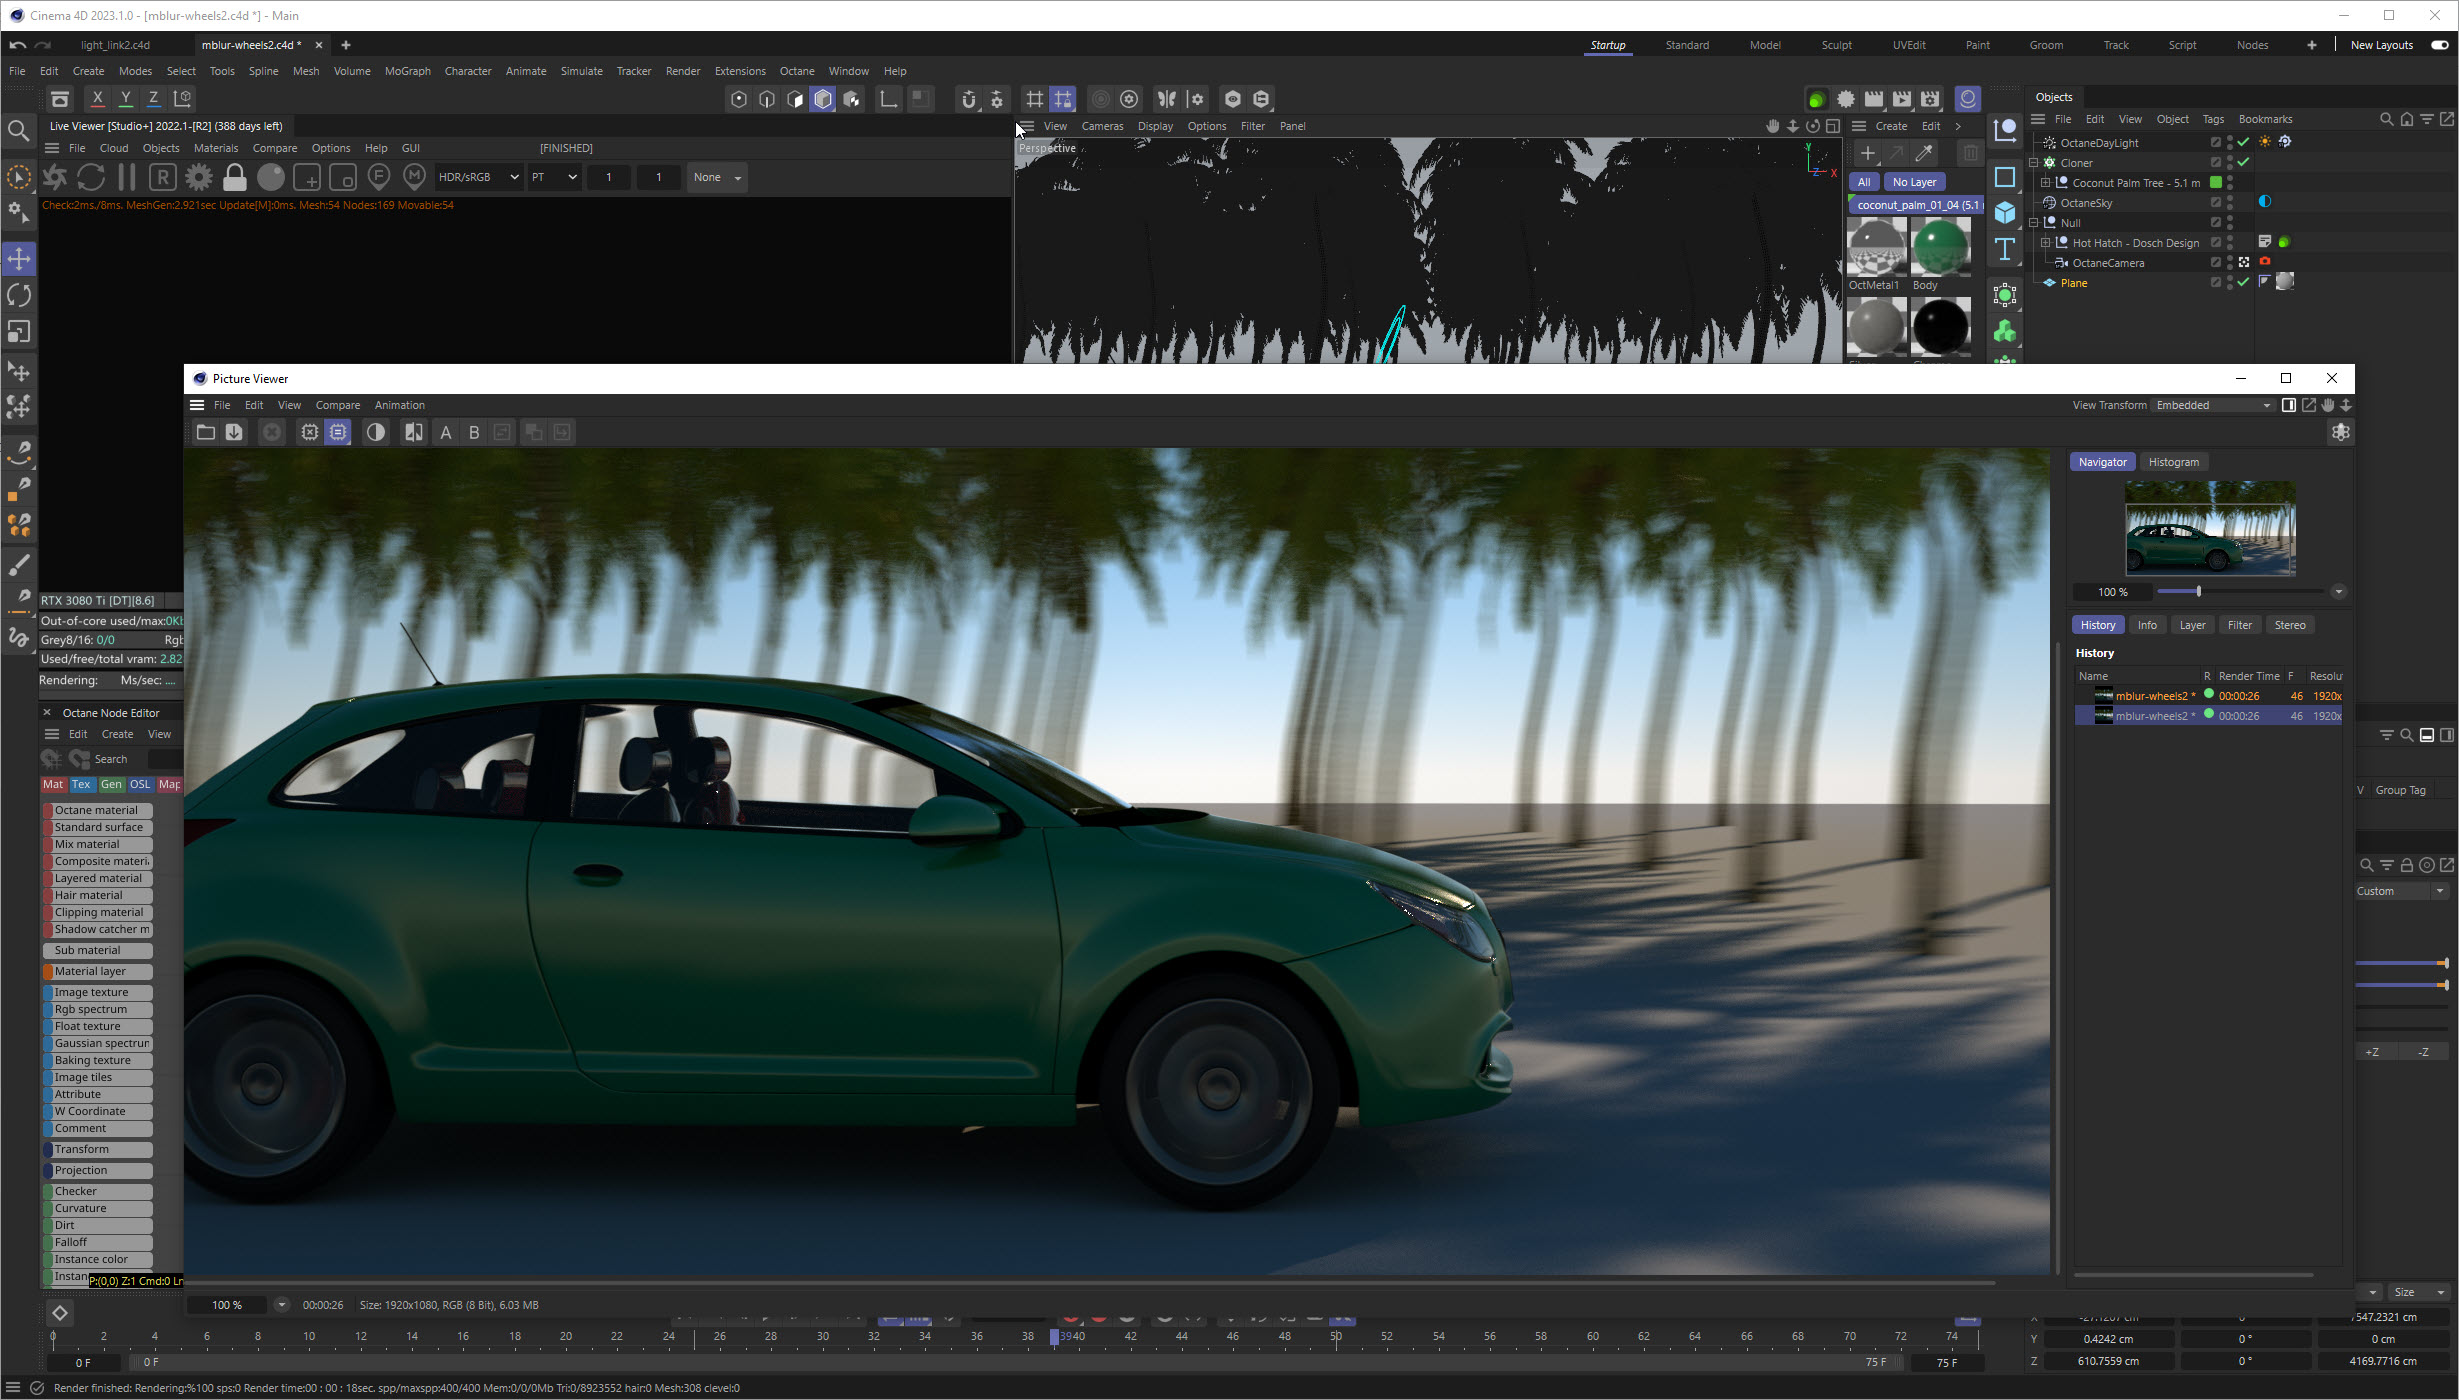This screenshot has height=1400, width=2459.
Task: Open Edit Render Settings clapperboard icon
Action: [1930, 99]
